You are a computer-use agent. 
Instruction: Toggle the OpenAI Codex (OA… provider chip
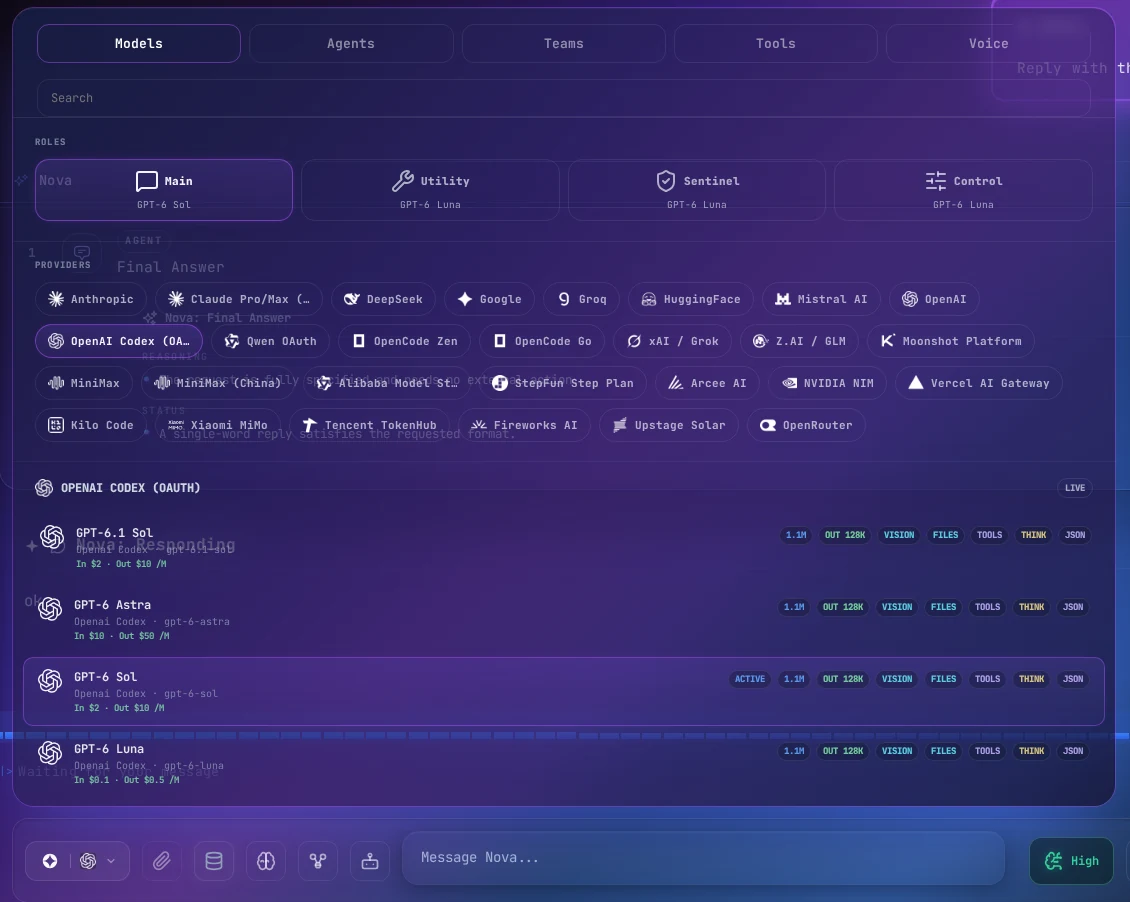click(x=119, y=341)
